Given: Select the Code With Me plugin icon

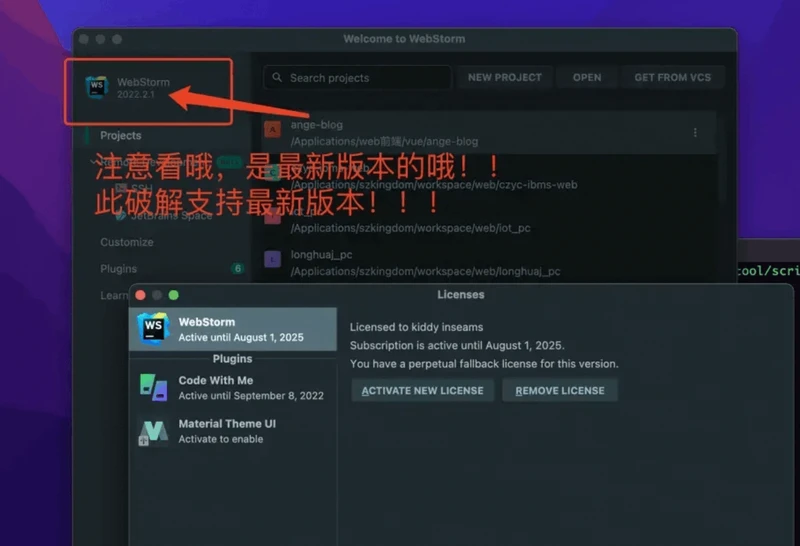Looking at the screenshot, I should click(x=154, y=388).
